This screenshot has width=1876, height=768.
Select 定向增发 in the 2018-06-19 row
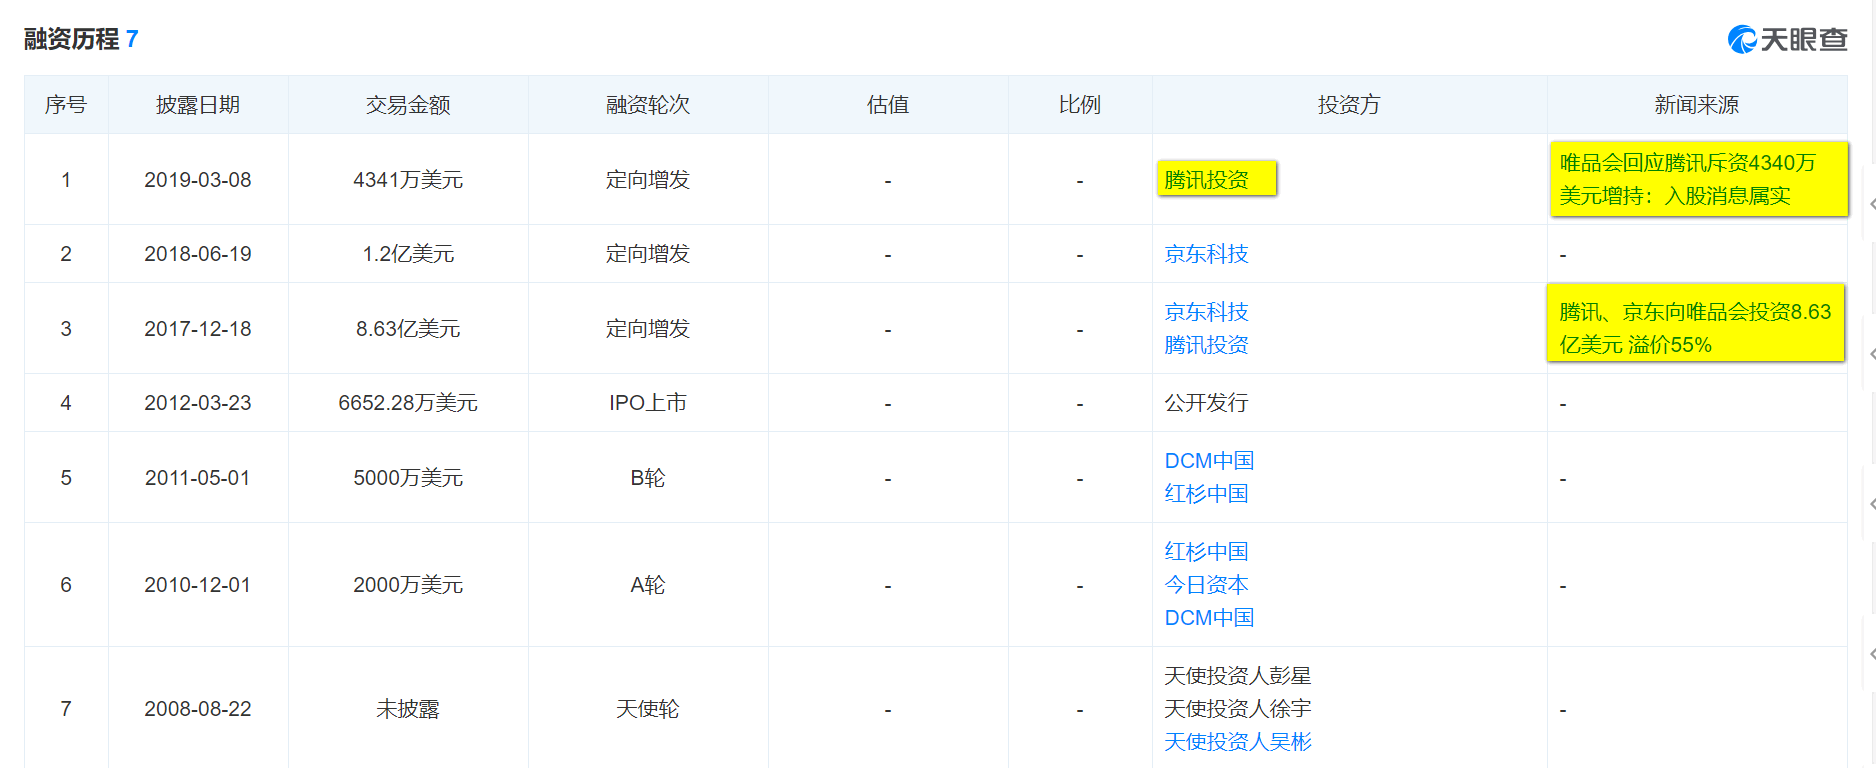648,254
